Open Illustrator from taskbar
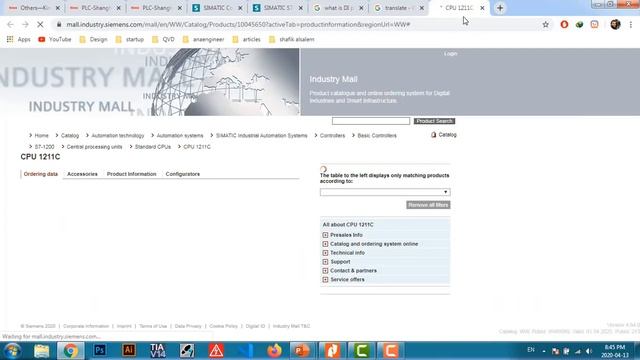This screenshot has height=360, width=640. pyautogui.click(x=129, y=351)
